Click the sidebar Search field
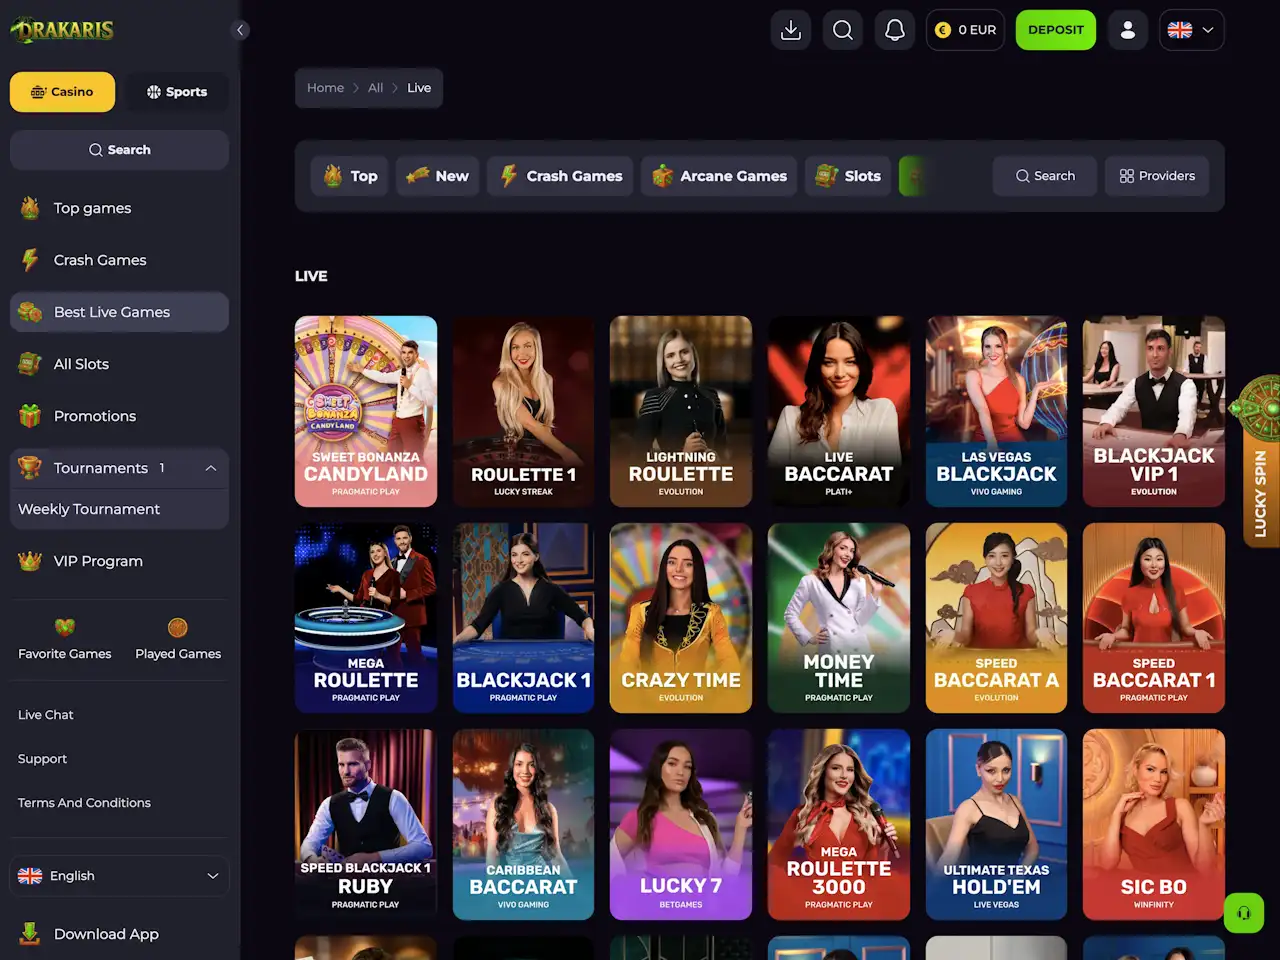1280x960 pixels. click(119, 150)
